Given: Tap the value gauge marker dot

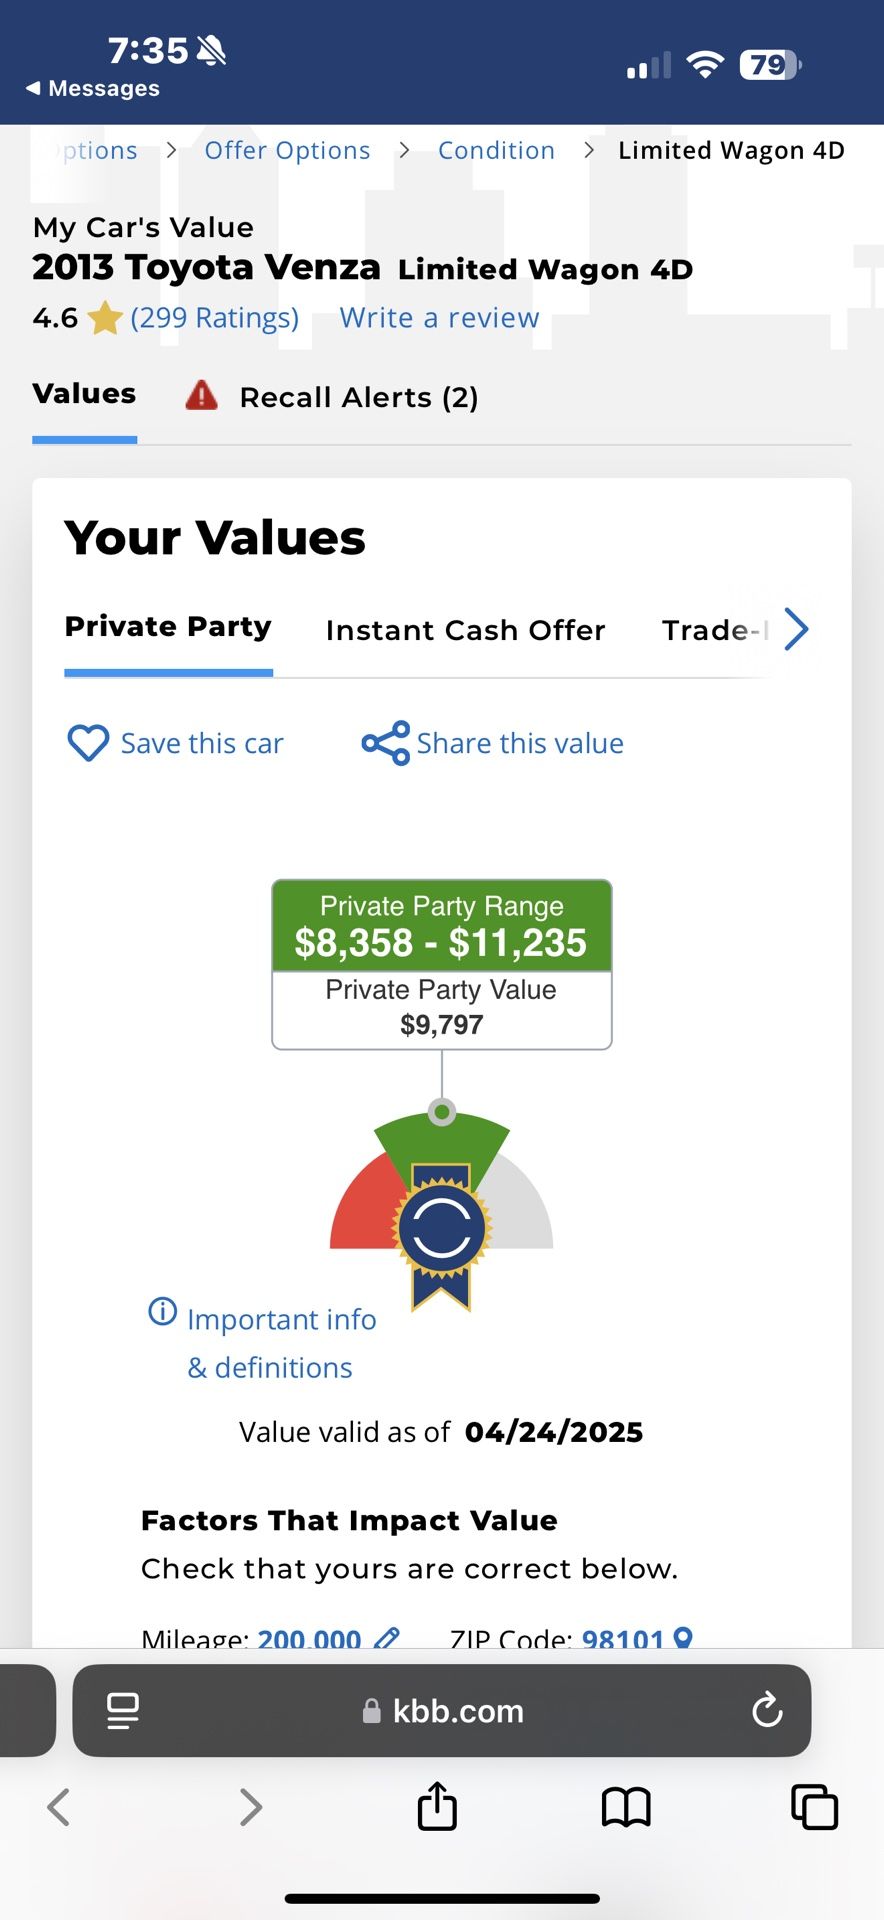Looking at the screenshot, I should [x=442, y=1112].
